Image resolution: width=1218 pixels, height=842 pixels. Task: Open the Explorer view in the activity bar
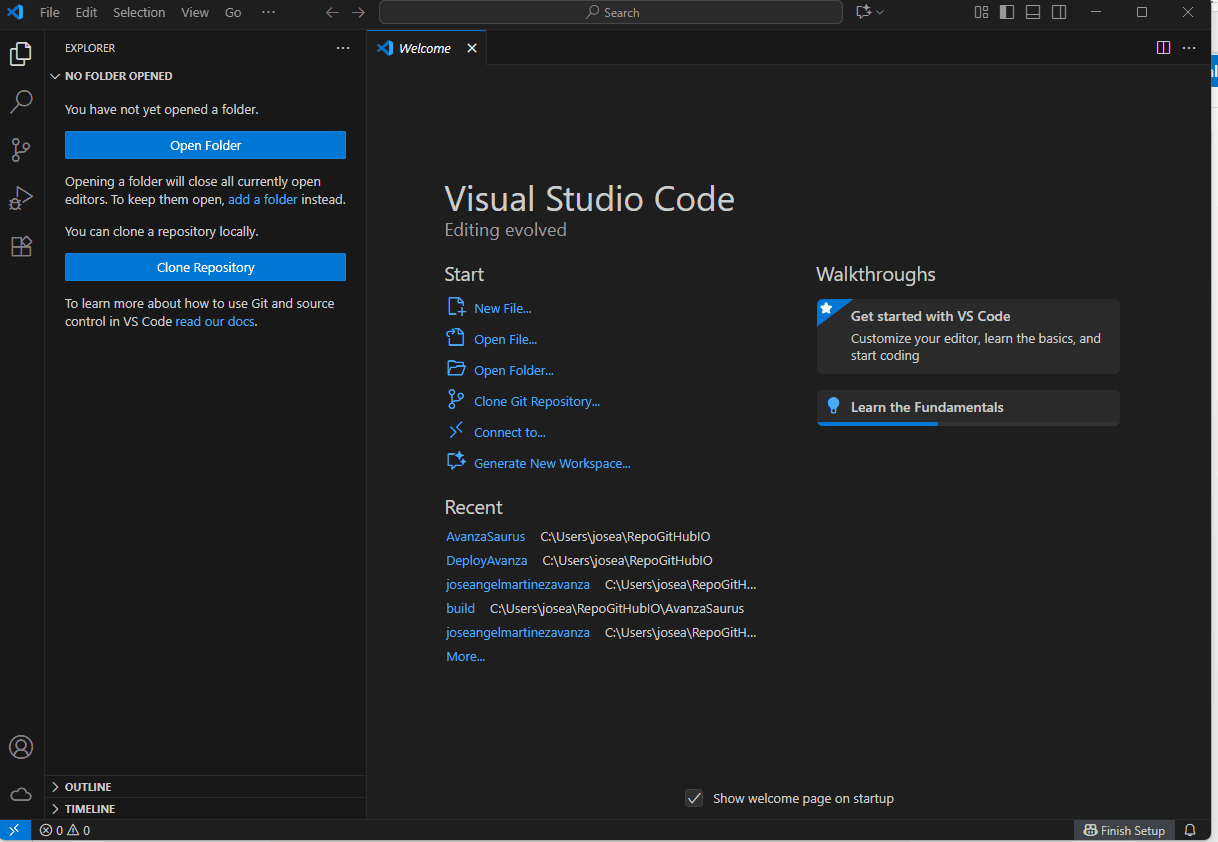click(21, 54)
